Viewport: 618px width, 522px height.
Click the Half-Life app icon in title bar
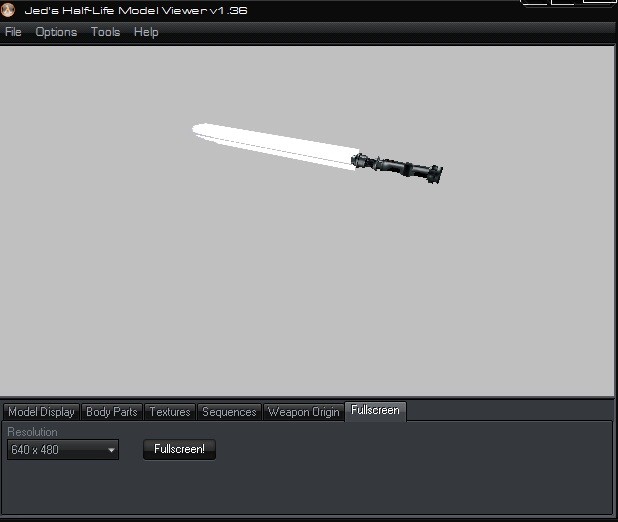coord(7,9)
